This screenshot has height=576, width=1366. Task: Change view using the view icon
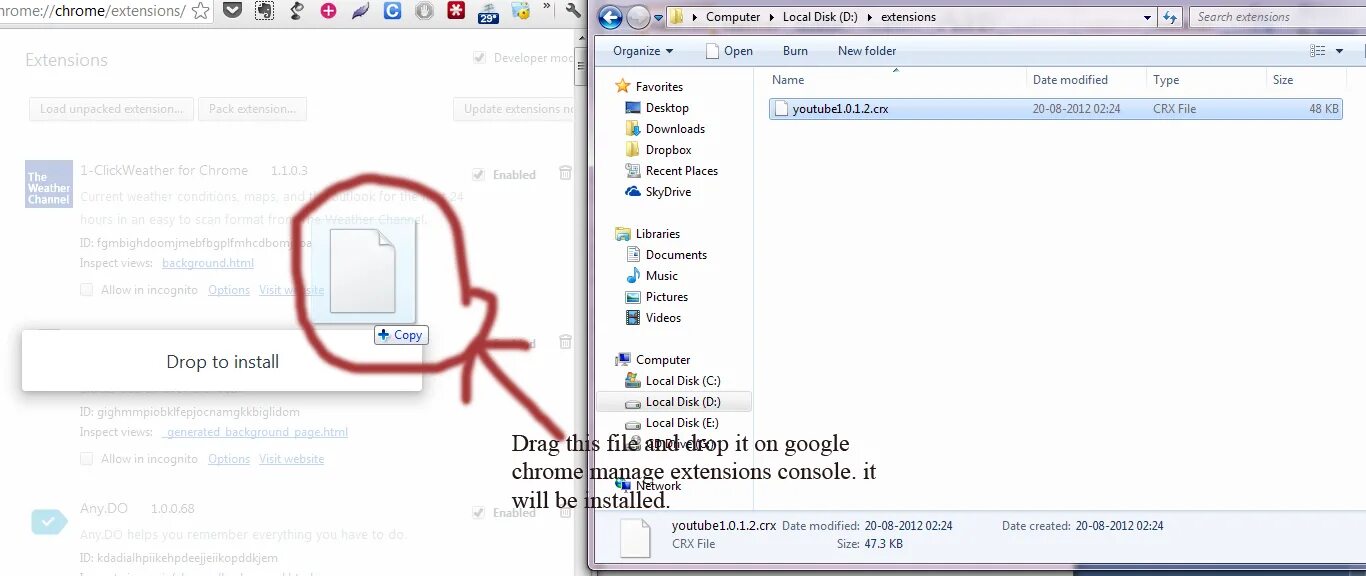pos(1318,51)
